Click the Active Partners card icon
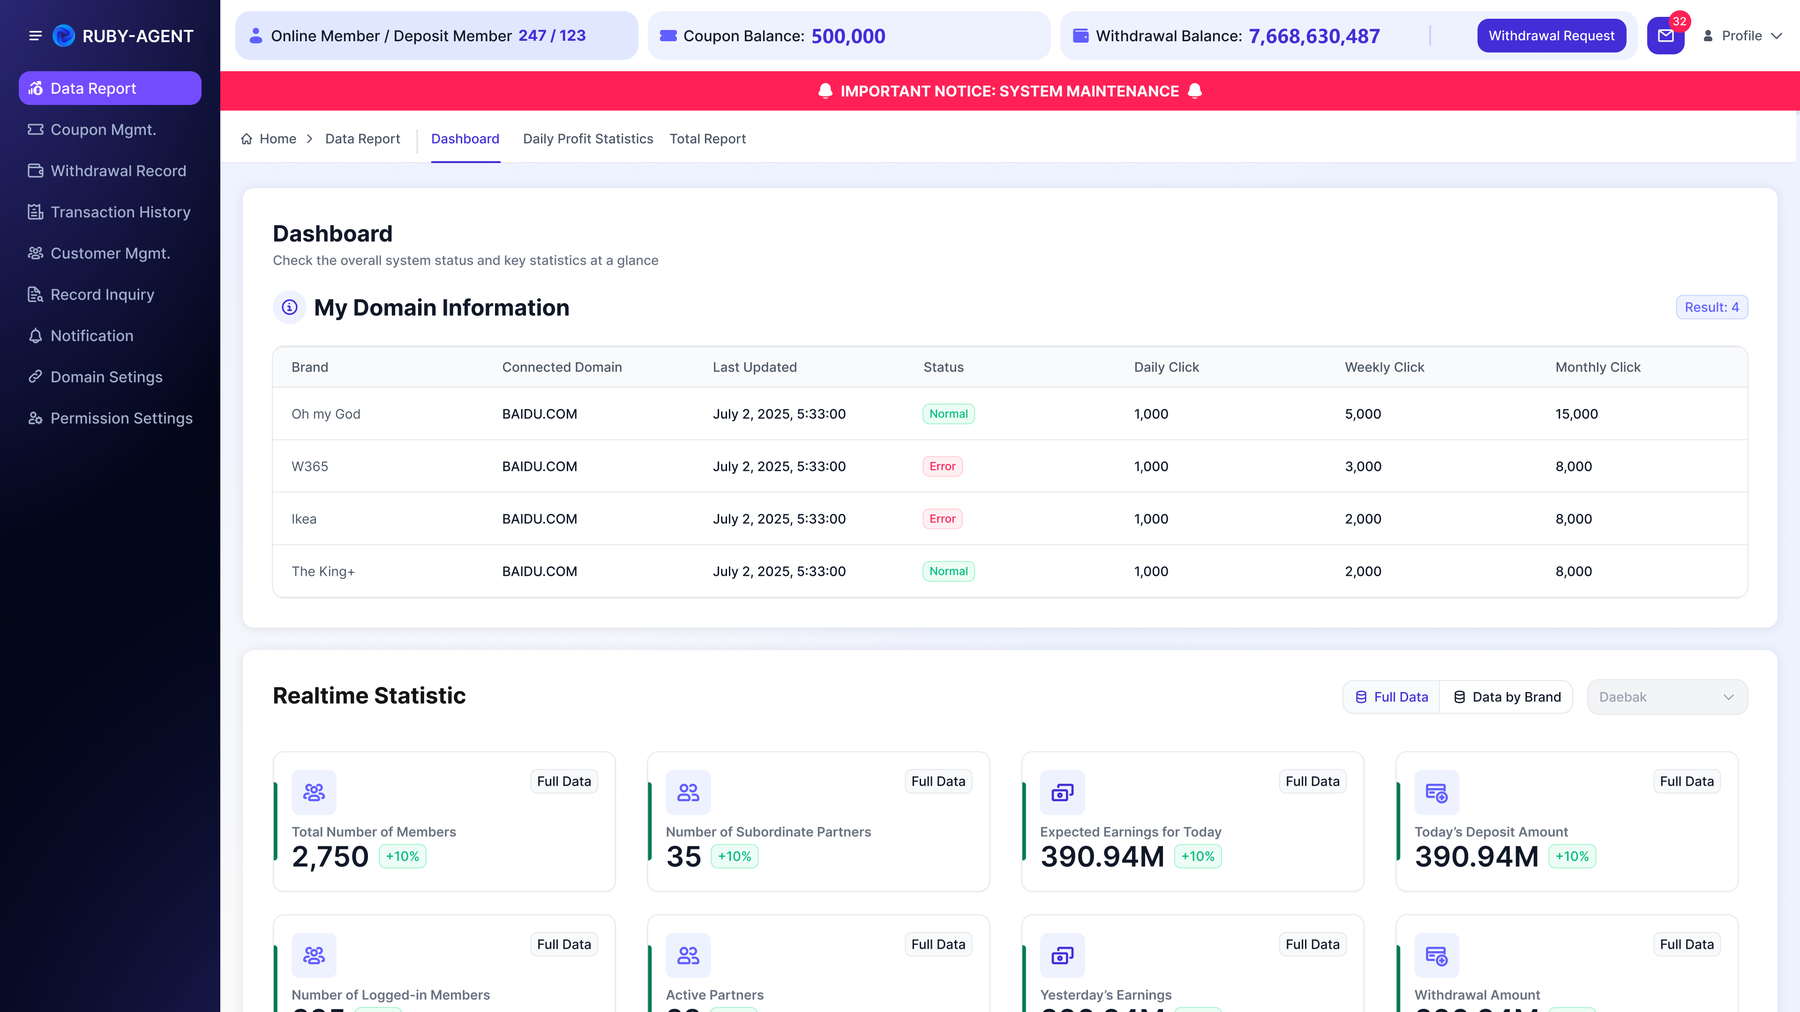This screenshot has width=1800, height=1012. click(688, 956)
